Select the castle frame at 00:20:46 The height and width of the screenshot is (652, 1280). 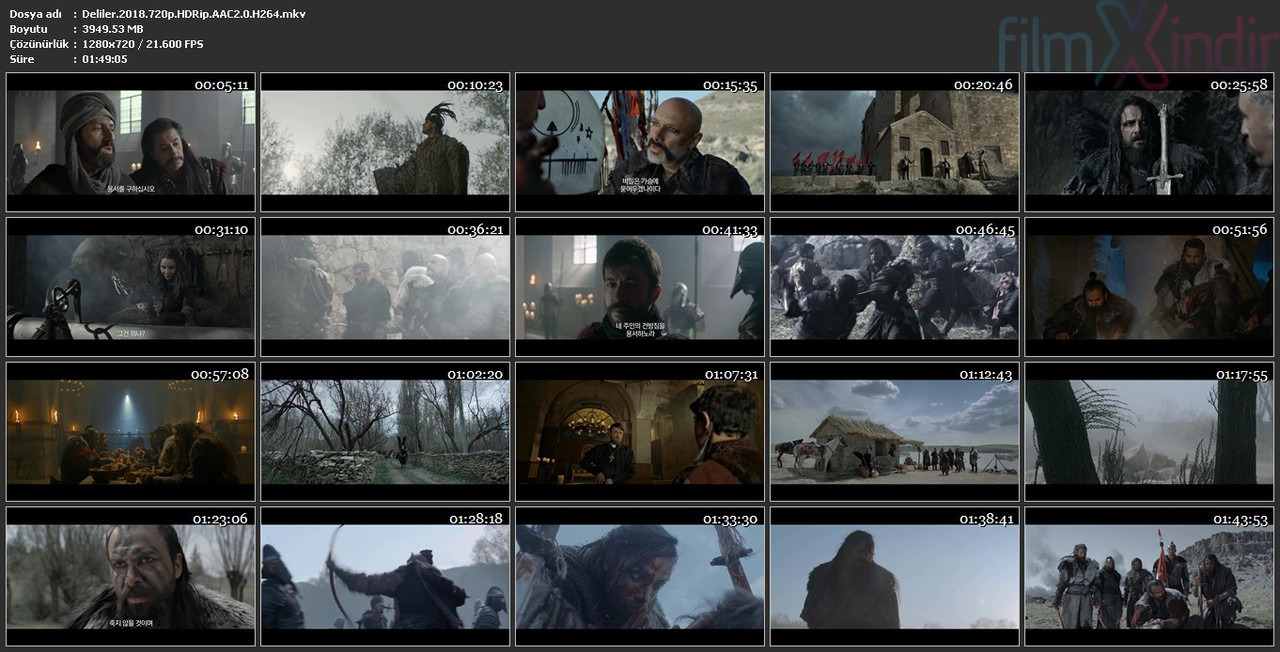(x=895, y=142)
